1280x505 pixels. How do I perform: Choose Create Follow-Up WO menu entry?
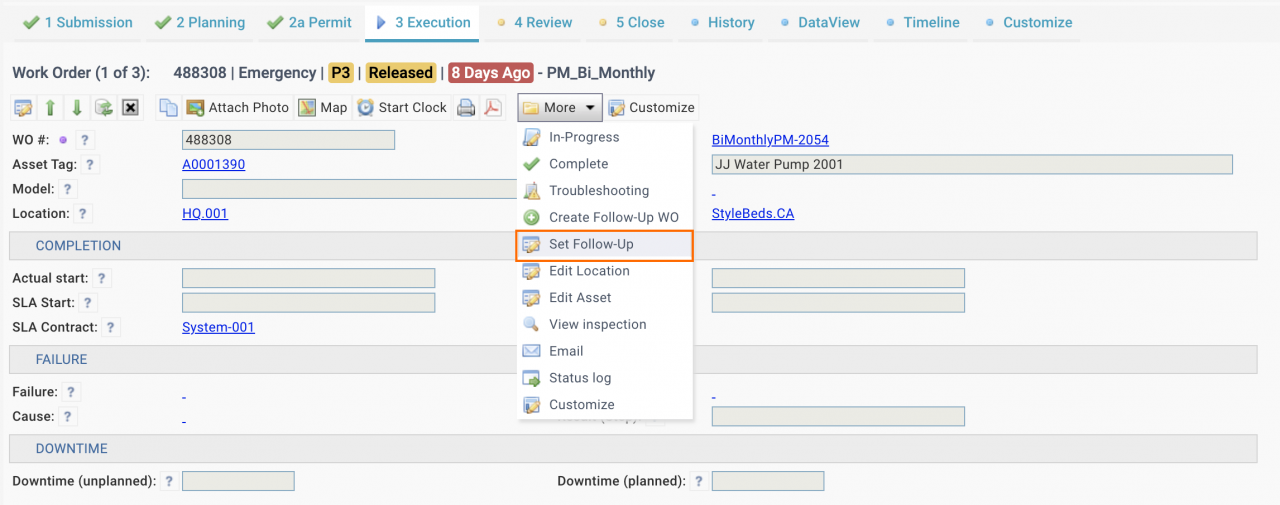coord(613,218)
